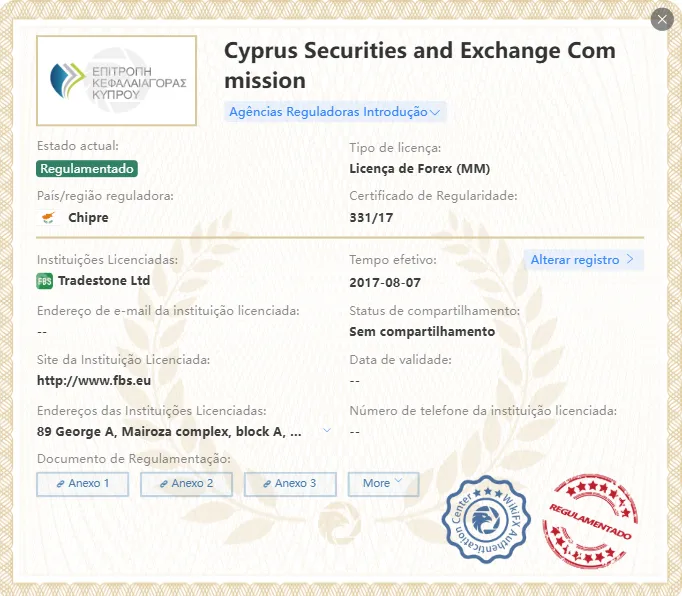Screen dimensions: 682x596
Task: Select certificate number 331/17
Action: [371, 218]
